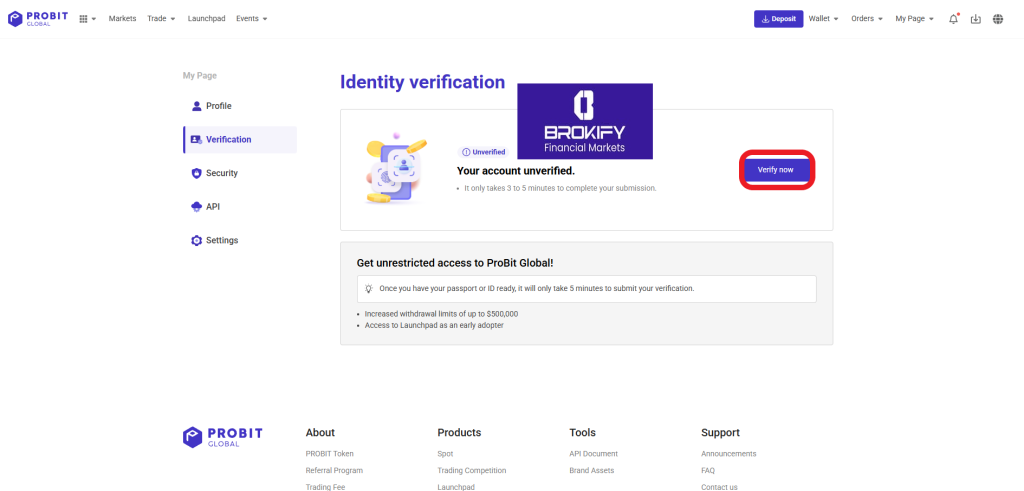The width and height of the screenshot is (1024, 491).
Task: Select the Verification sidebar tab
Action: click(x=228, y=140)
